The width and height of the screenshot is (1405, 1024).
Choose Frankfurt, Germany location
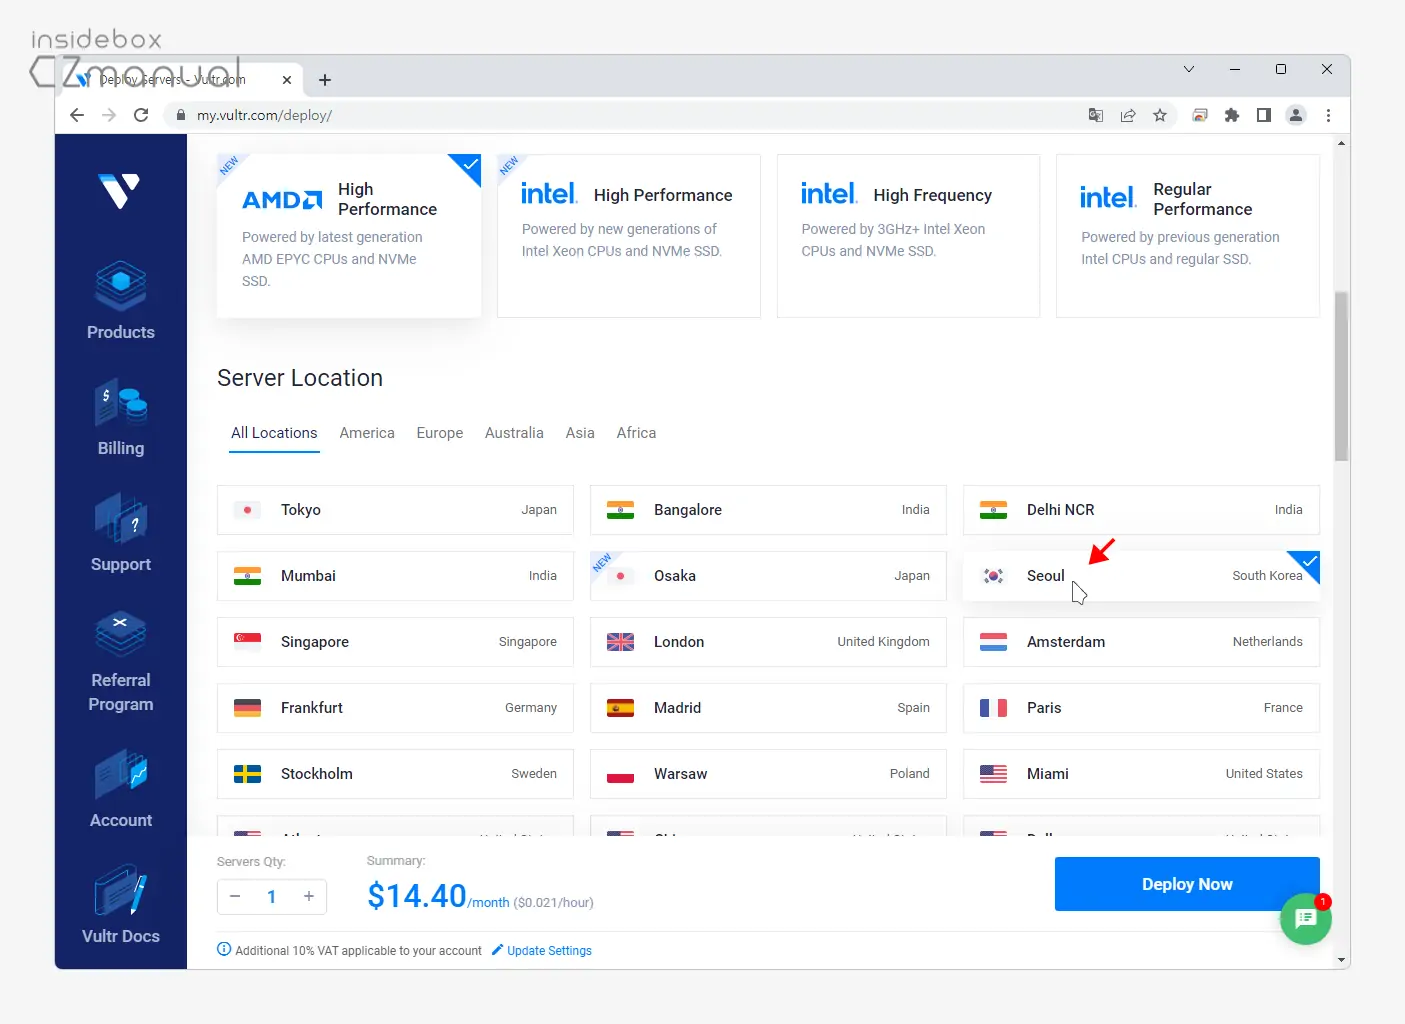[395, 708]
